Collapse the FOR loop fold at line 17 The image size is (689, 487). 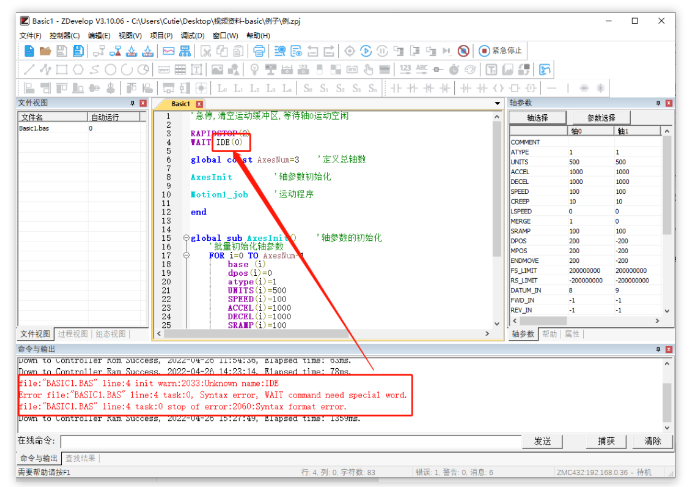pos(186,255)
